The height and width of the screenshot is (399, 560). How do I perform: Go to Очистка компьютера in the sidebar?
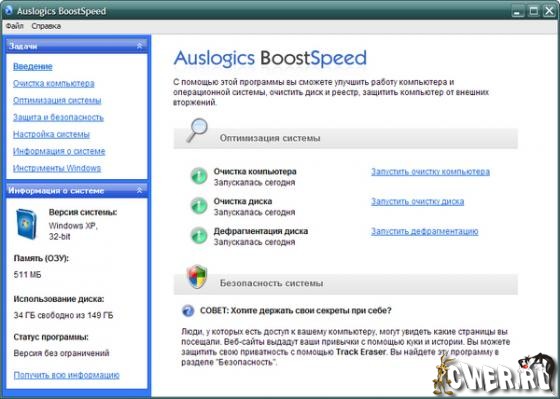point(54,83)
